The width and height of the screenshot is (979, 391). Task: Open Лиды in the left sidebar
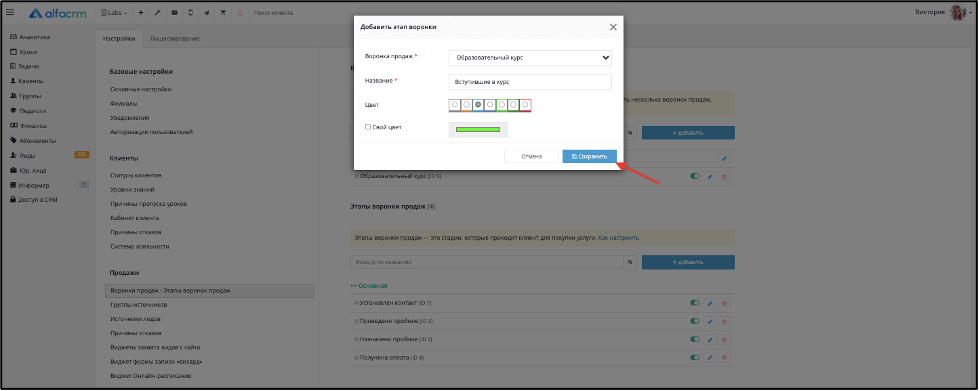(27, 156)
